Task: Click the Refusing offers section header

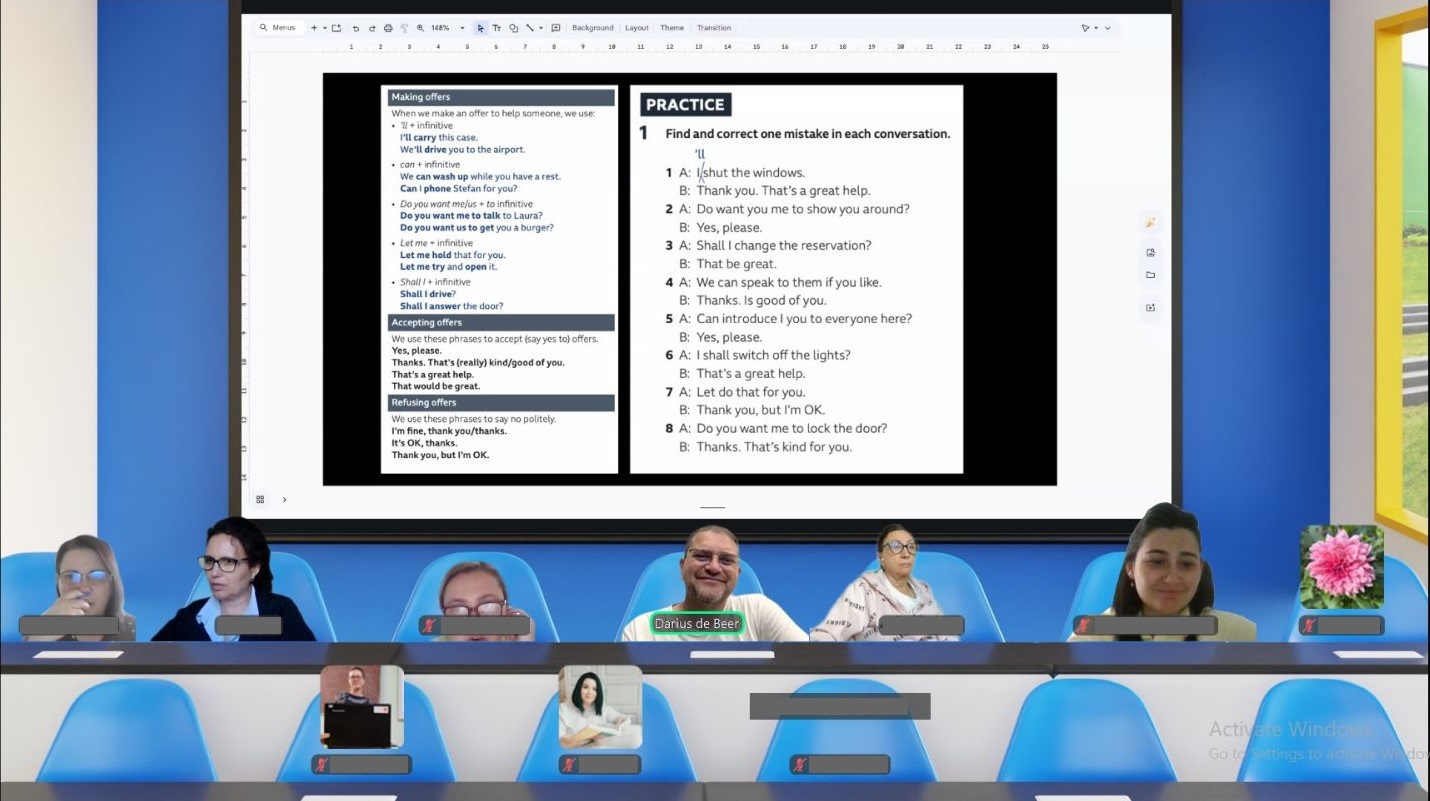Action: (x=501, y=403)
